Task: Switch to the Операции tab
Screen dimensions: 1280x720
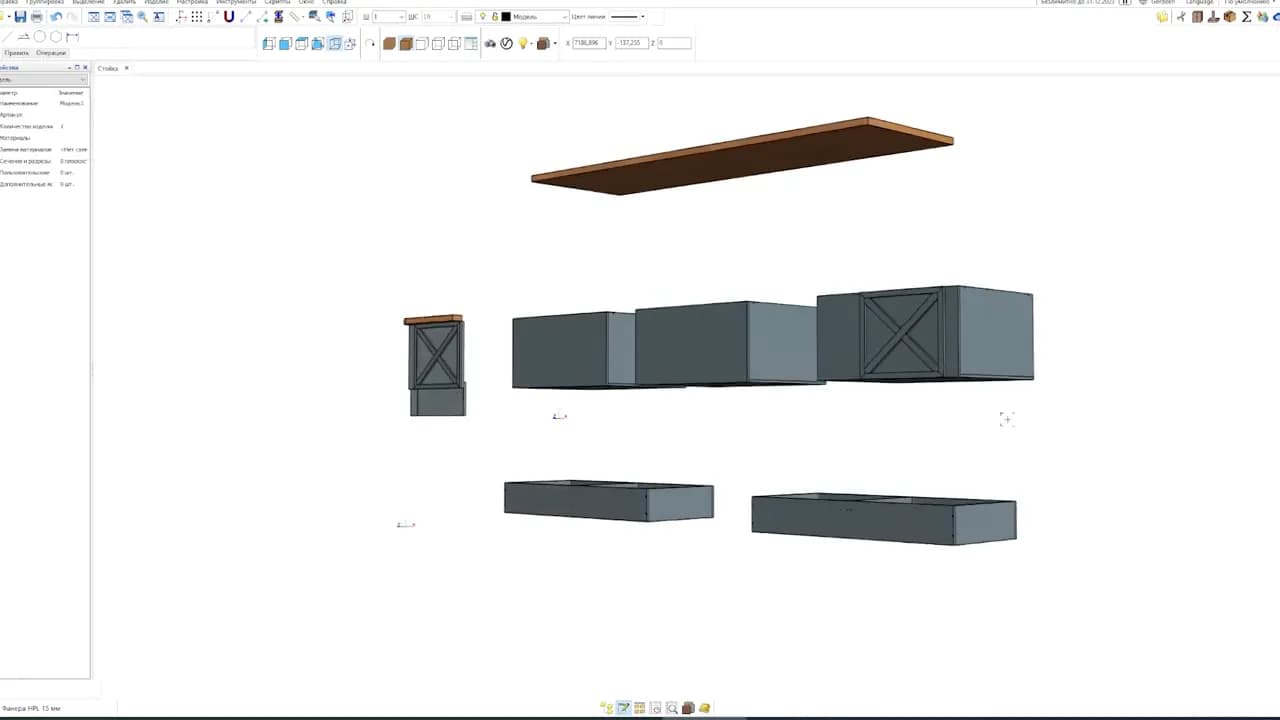Action: [x=50, y=53]
